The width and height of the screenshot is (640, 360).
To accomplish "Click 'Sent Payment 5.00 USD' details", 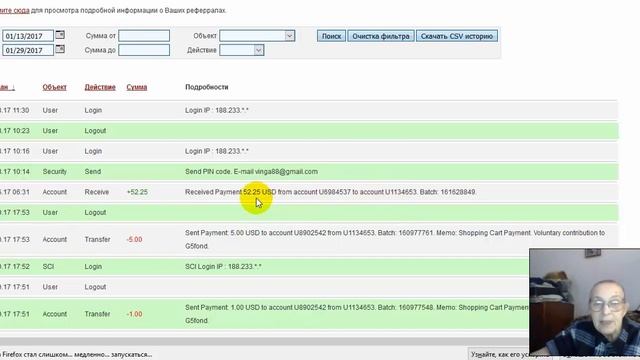I will pyautogui.click(x=395, y=240).
